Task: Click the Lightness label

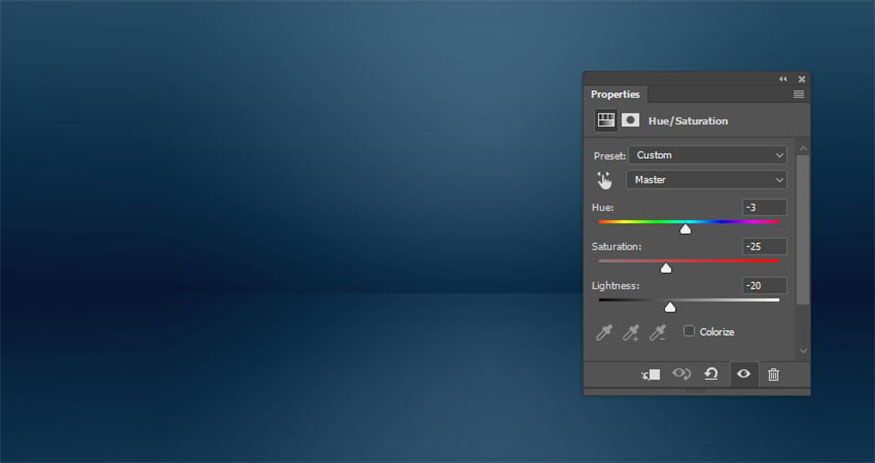Action: [616, 286]
